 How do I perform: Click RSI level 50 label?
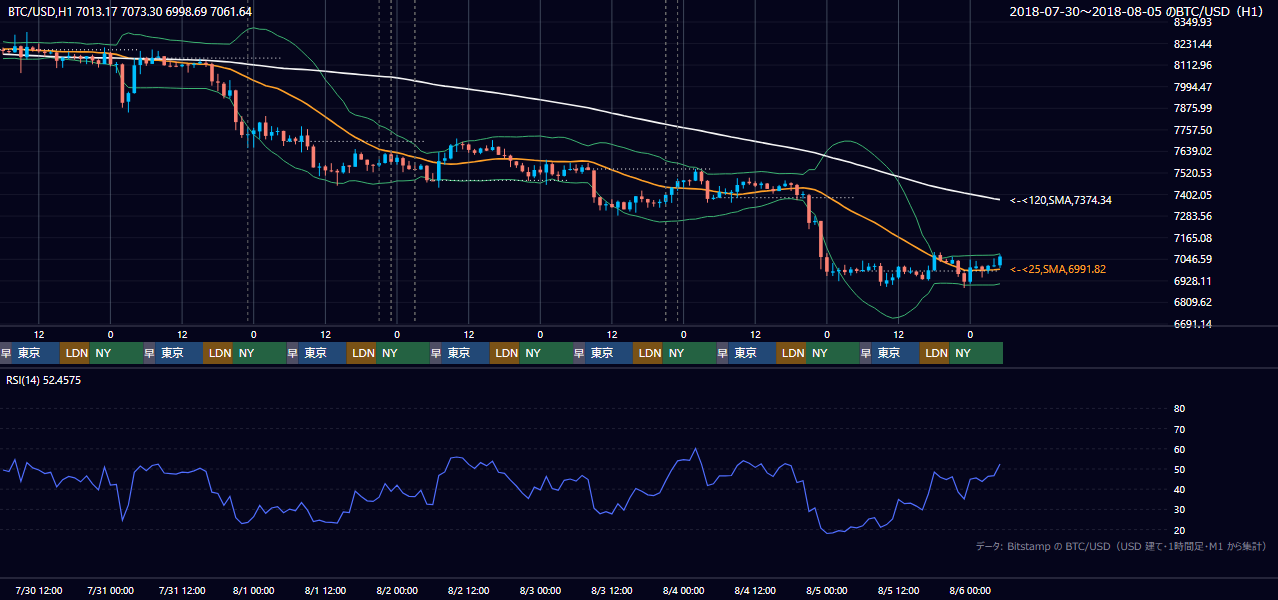point(1179,469)
